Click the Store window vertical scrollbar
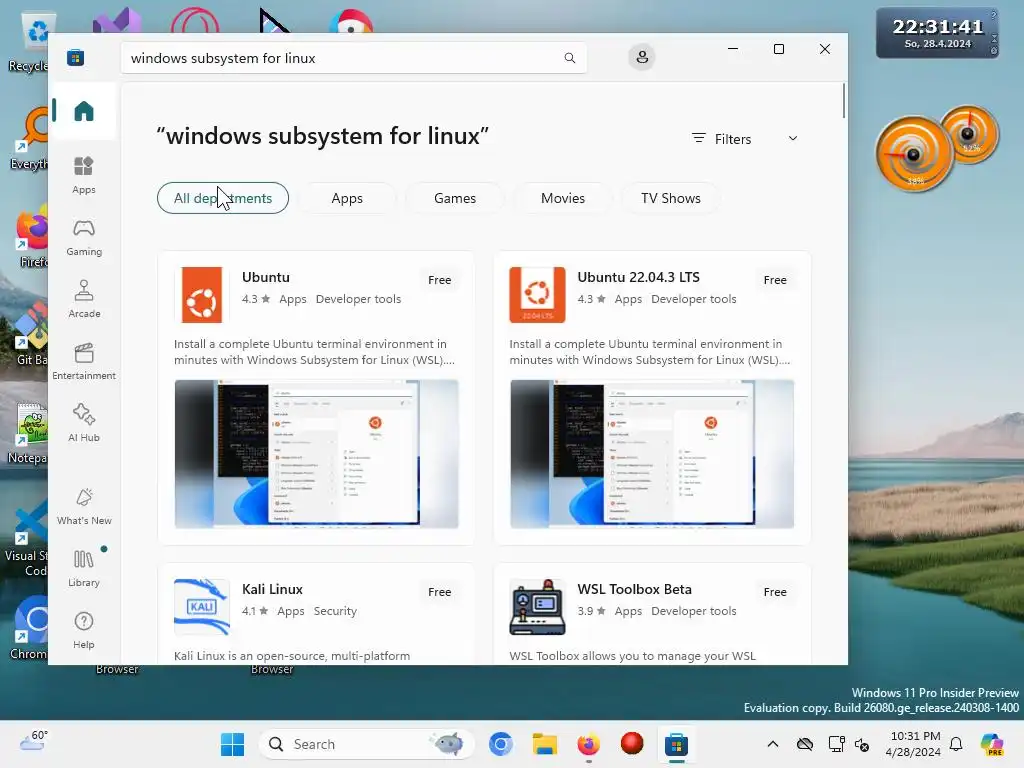 coord(844,101)
